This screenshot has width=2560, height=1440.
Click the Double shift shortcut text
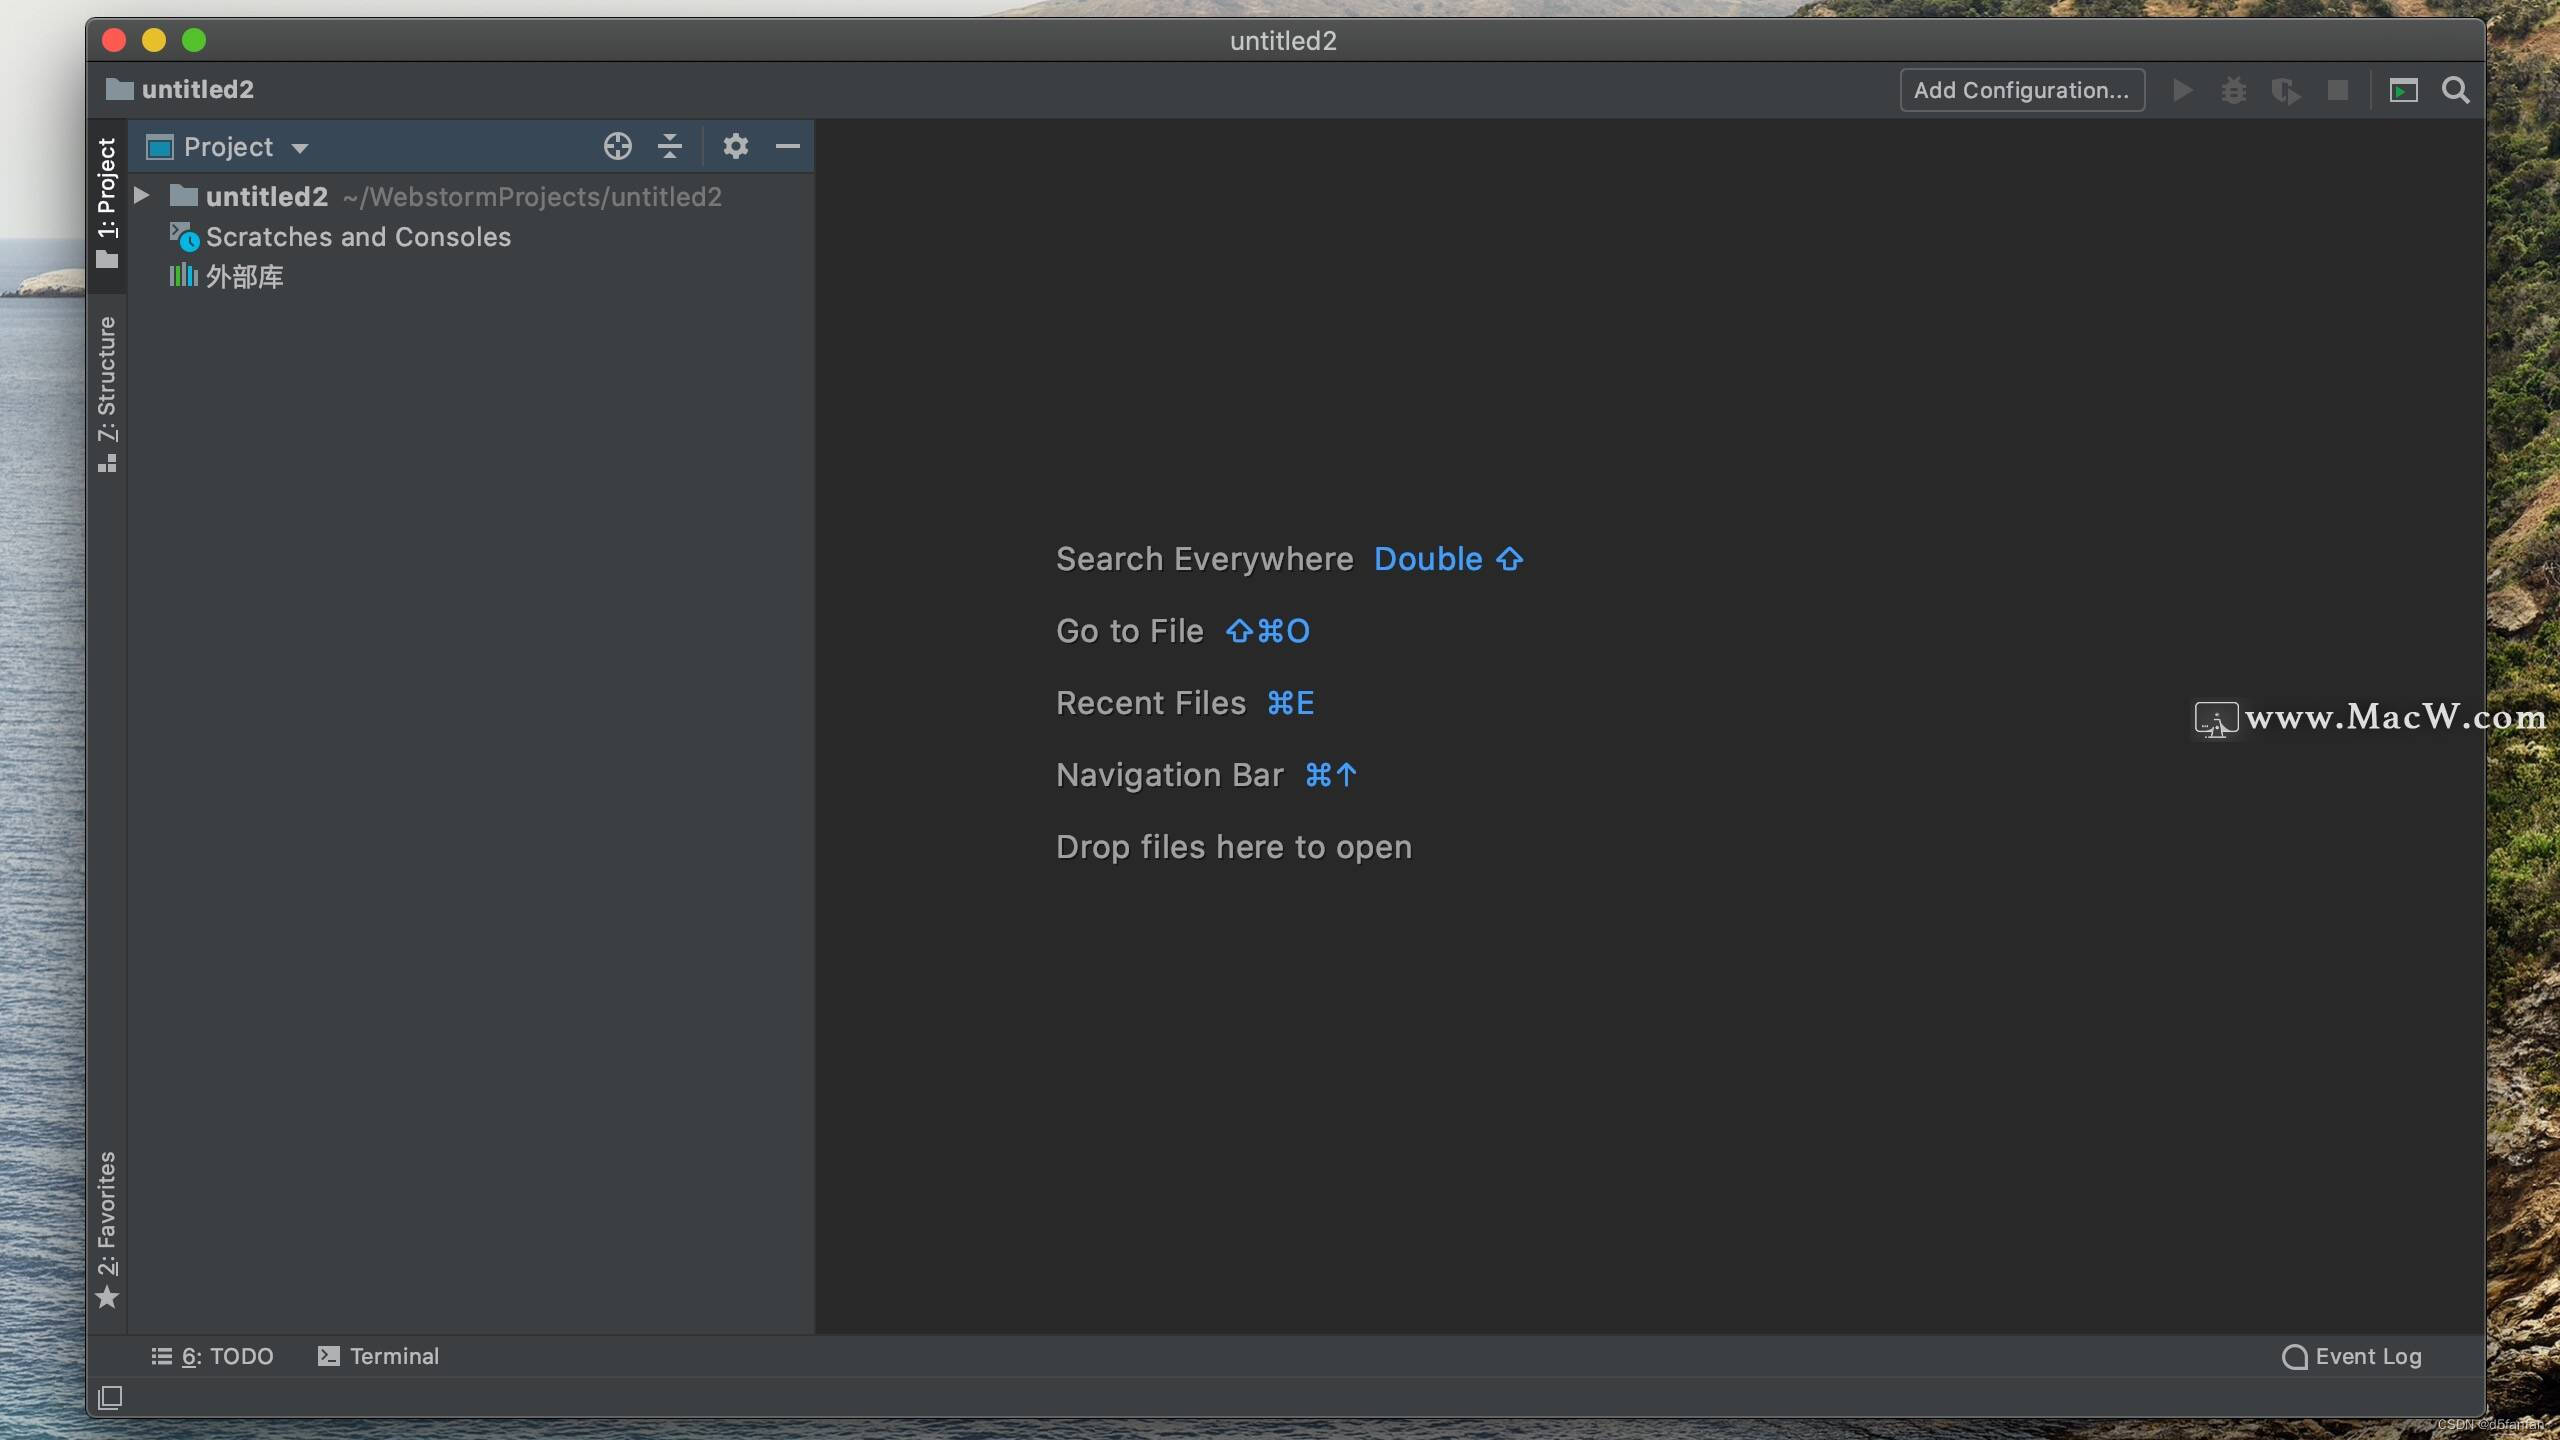1448,559
